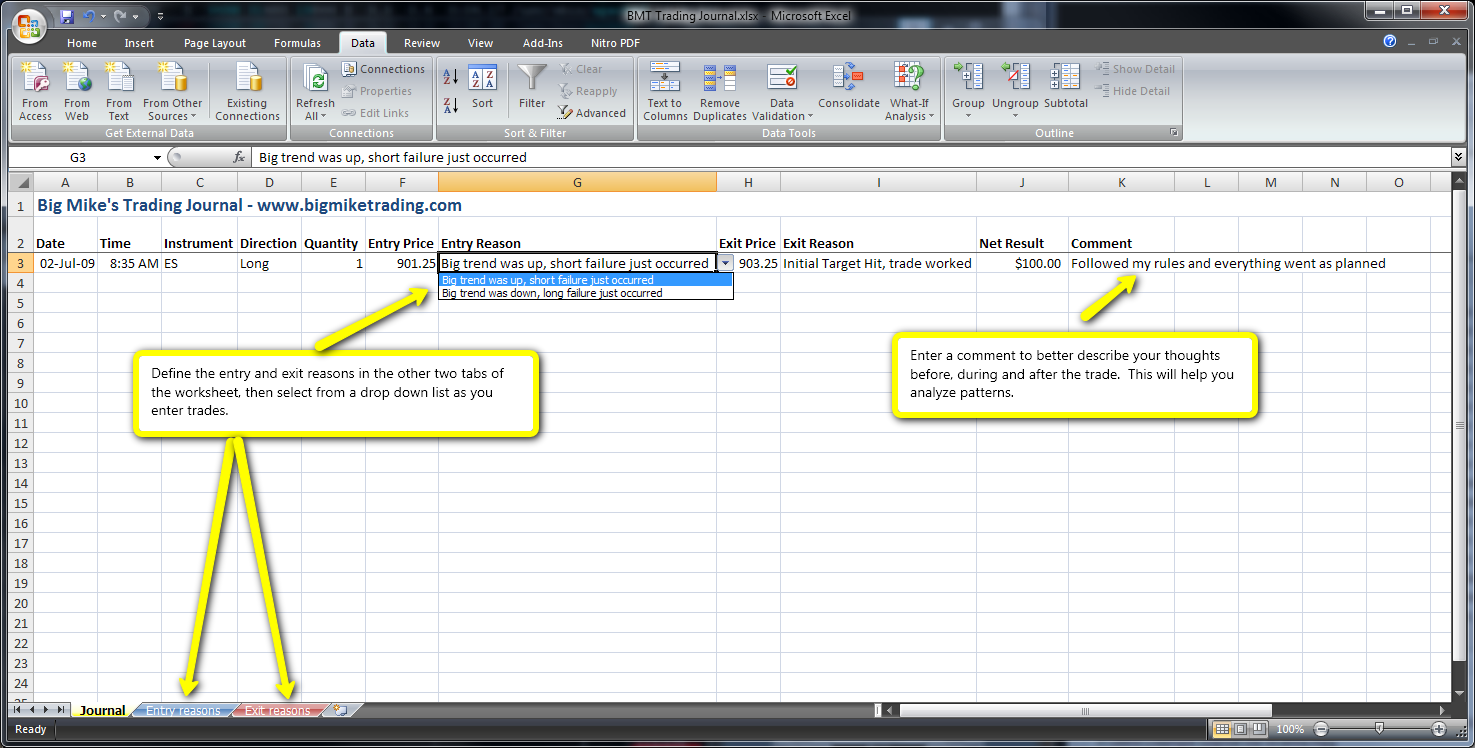Go to the Page Layout tab
This screenshot has height=748, width=1475.
click(x=215, y=43)
